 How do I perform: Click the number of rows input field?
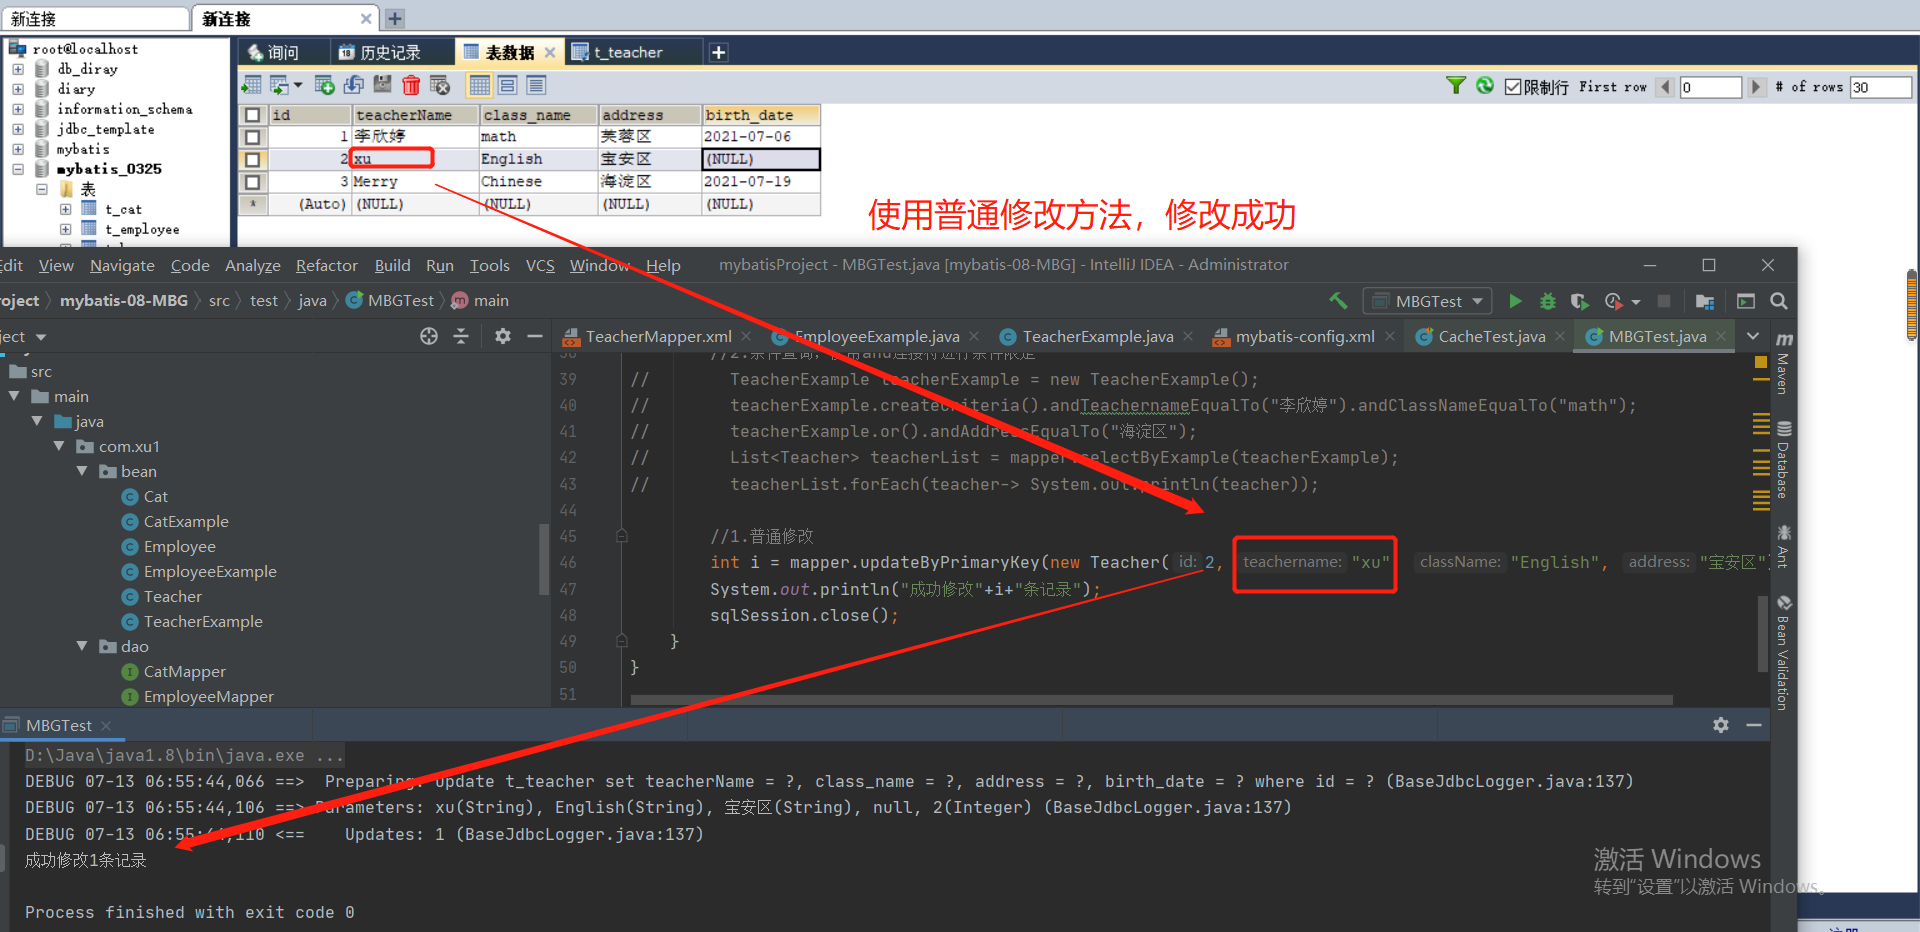point(1880,87)
